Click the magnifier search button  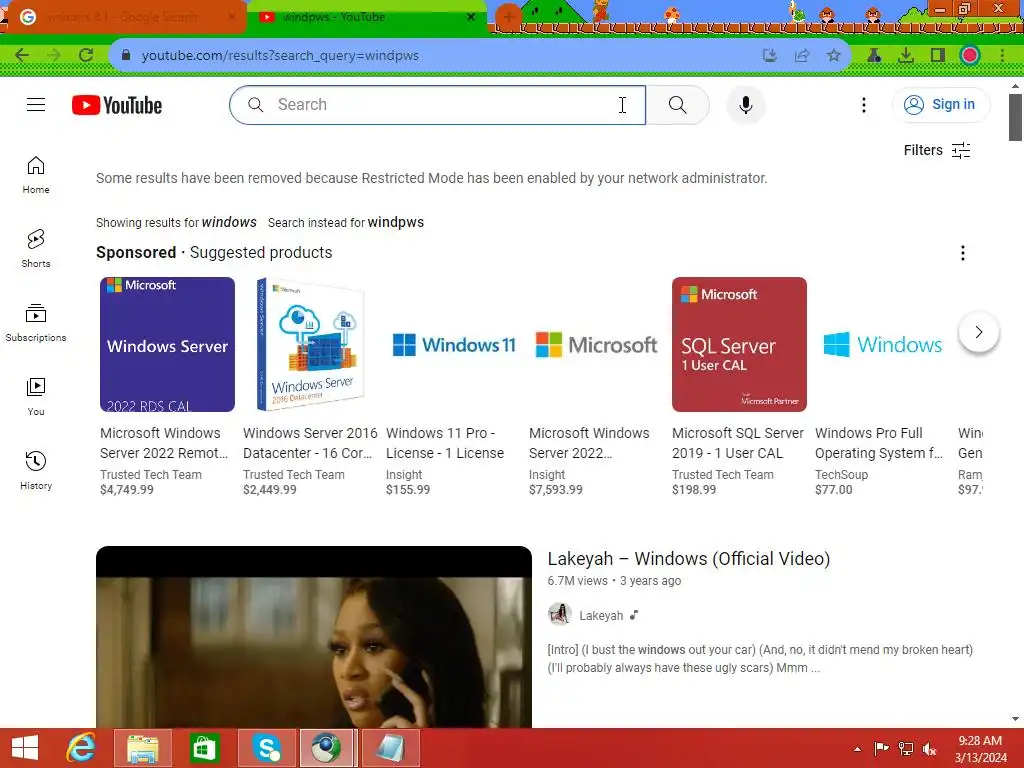pyautogui.click(x=677, y=104)
